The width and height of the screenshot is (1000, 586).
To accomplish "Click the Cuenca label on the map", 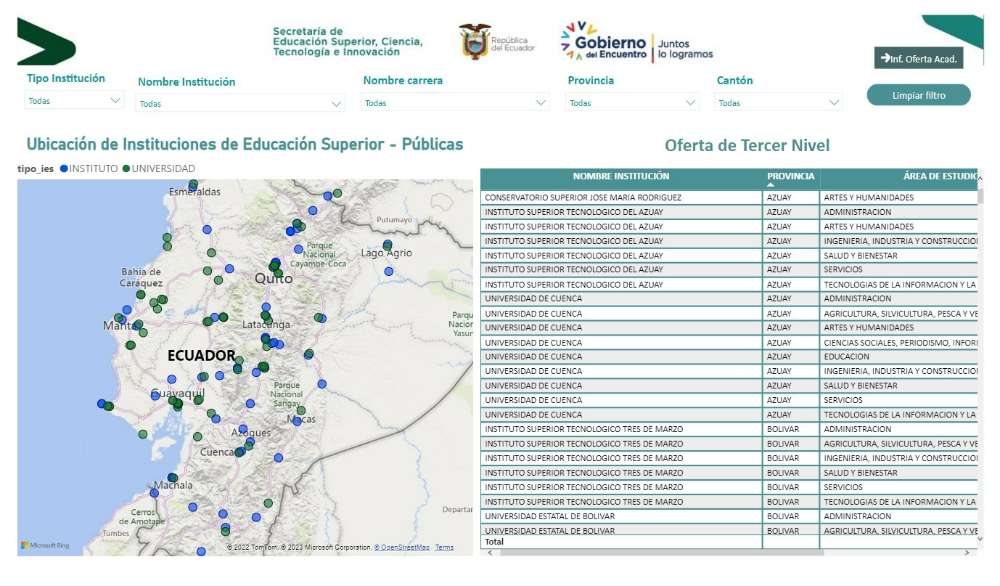I will pyautogui.click(x=217, y=452).
